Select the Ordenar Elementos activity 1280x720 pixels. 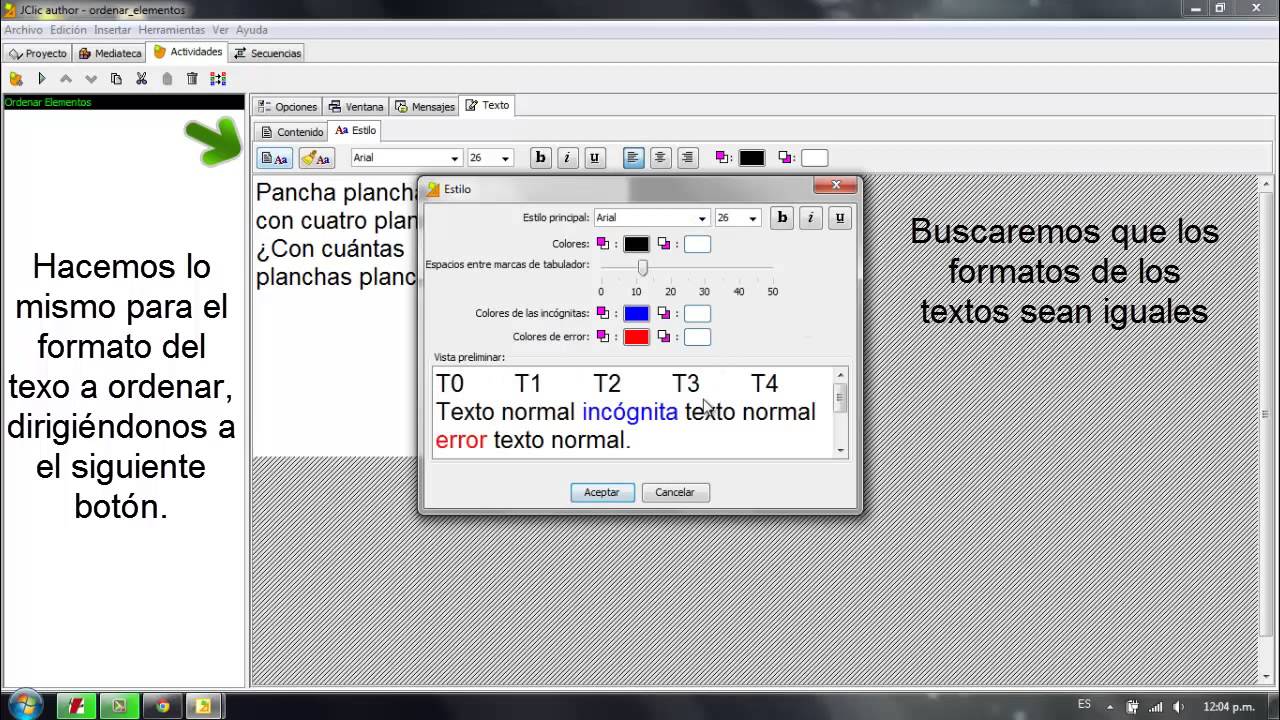(124, 102)
